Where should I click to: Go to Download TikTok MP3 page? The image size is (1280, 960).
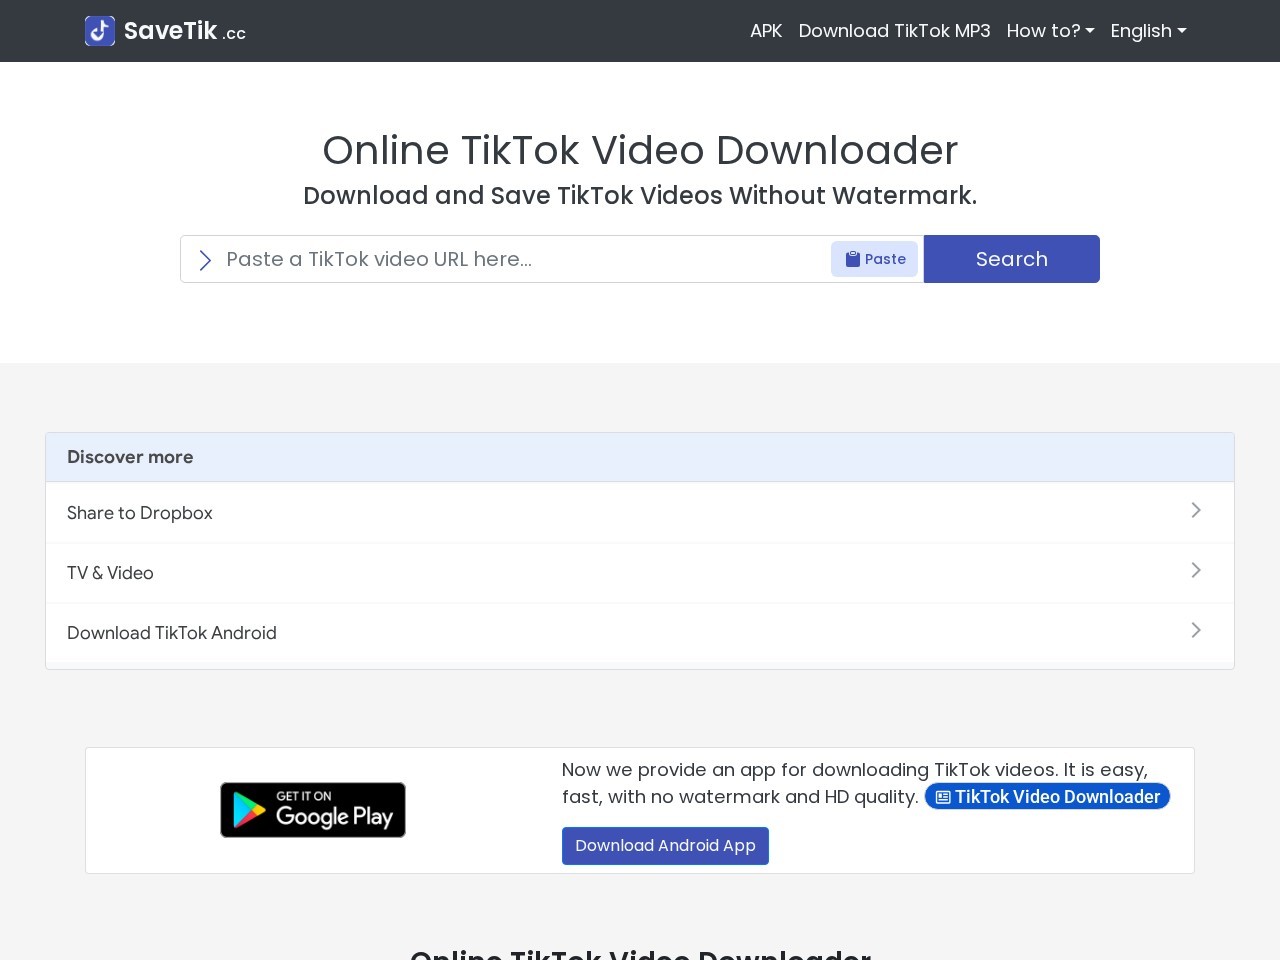click(894, 31)
